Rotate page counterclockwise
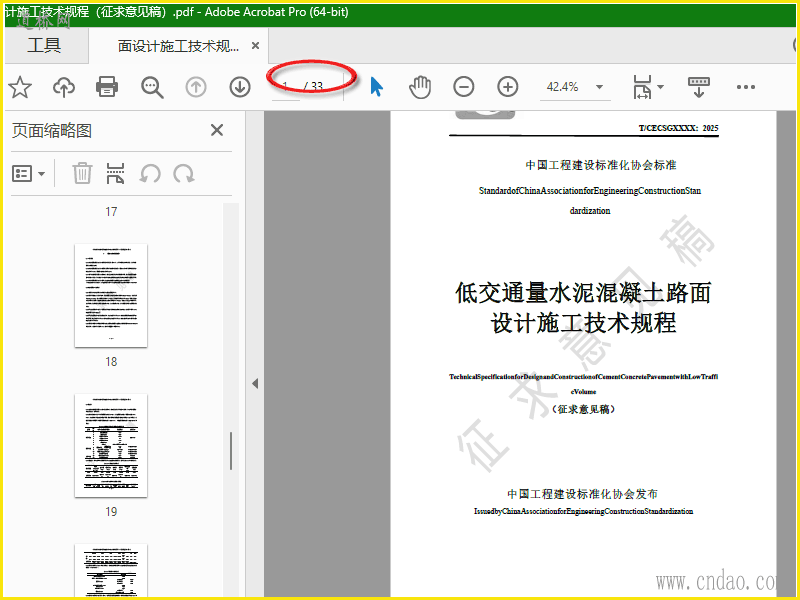The width and height of the screenshot is (800, 600). [x=150, y=173]
